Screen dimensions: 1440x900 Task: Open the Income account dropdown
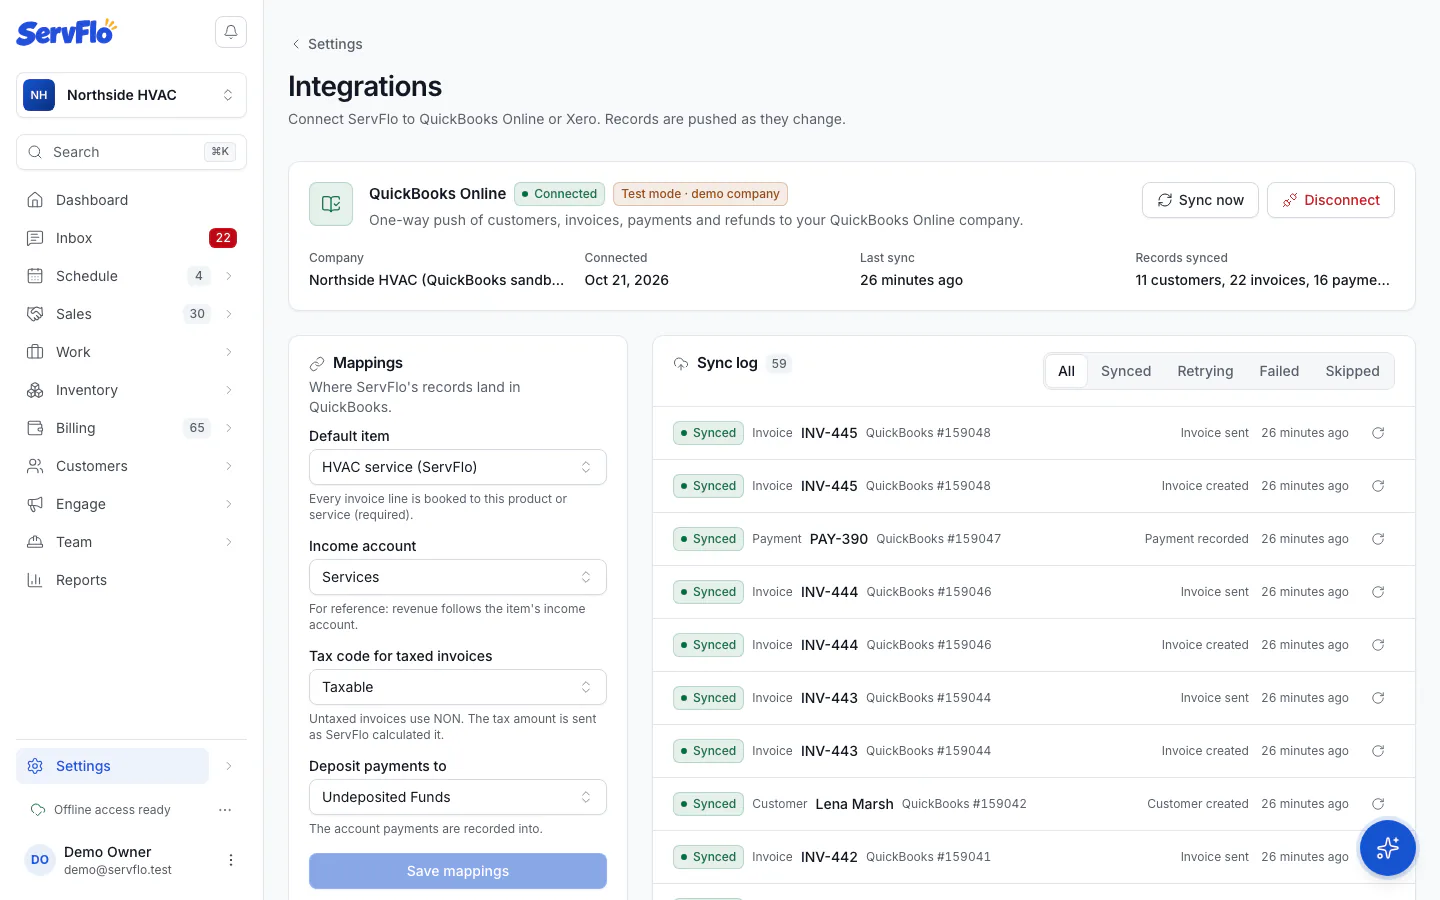(458, 577)
